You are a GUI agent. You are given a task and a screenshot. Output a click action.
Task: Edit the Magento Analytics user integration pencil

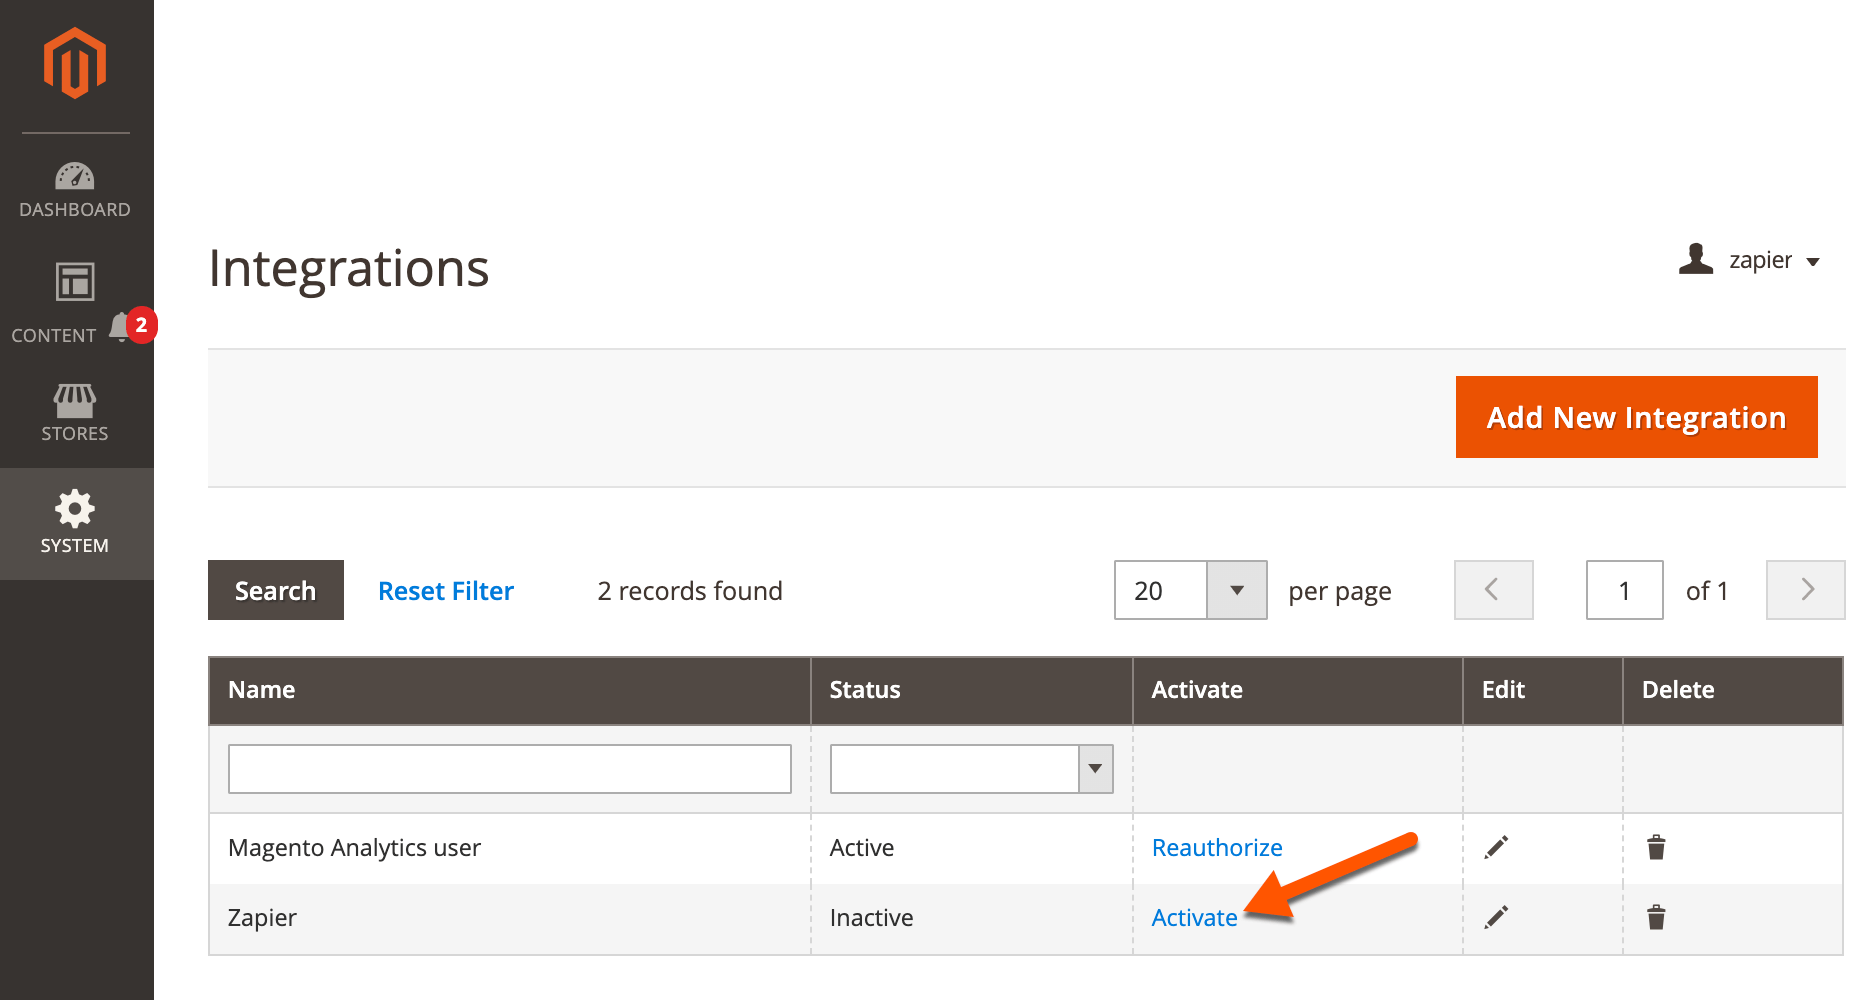click(1497, 847)
